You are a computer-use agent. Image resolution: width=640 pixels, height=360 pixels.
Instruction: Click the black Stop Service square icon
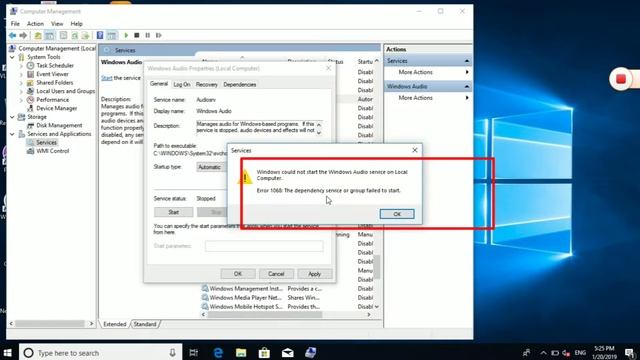click(137, 36)
